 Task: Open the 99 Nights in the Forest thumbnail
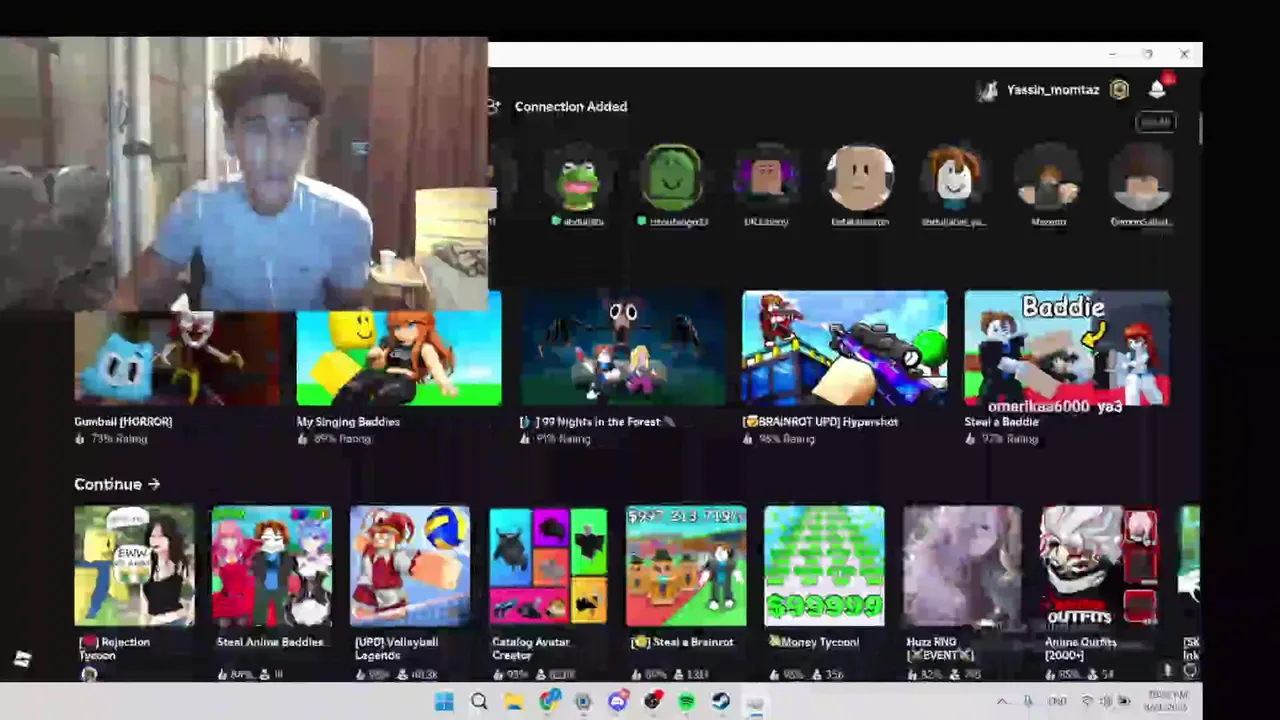tap(622, 348)
